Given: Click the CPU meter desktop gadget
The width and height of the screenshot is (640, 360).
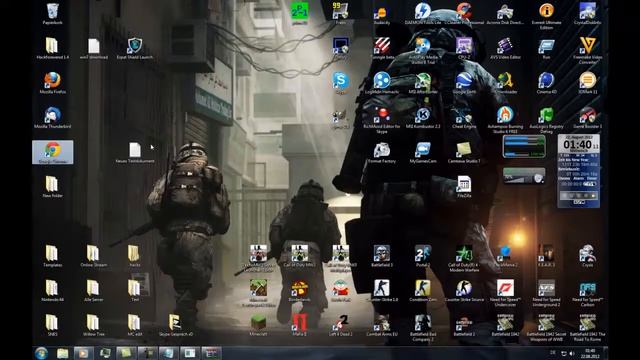Looking at the screenshot, I should coord(524,147).
